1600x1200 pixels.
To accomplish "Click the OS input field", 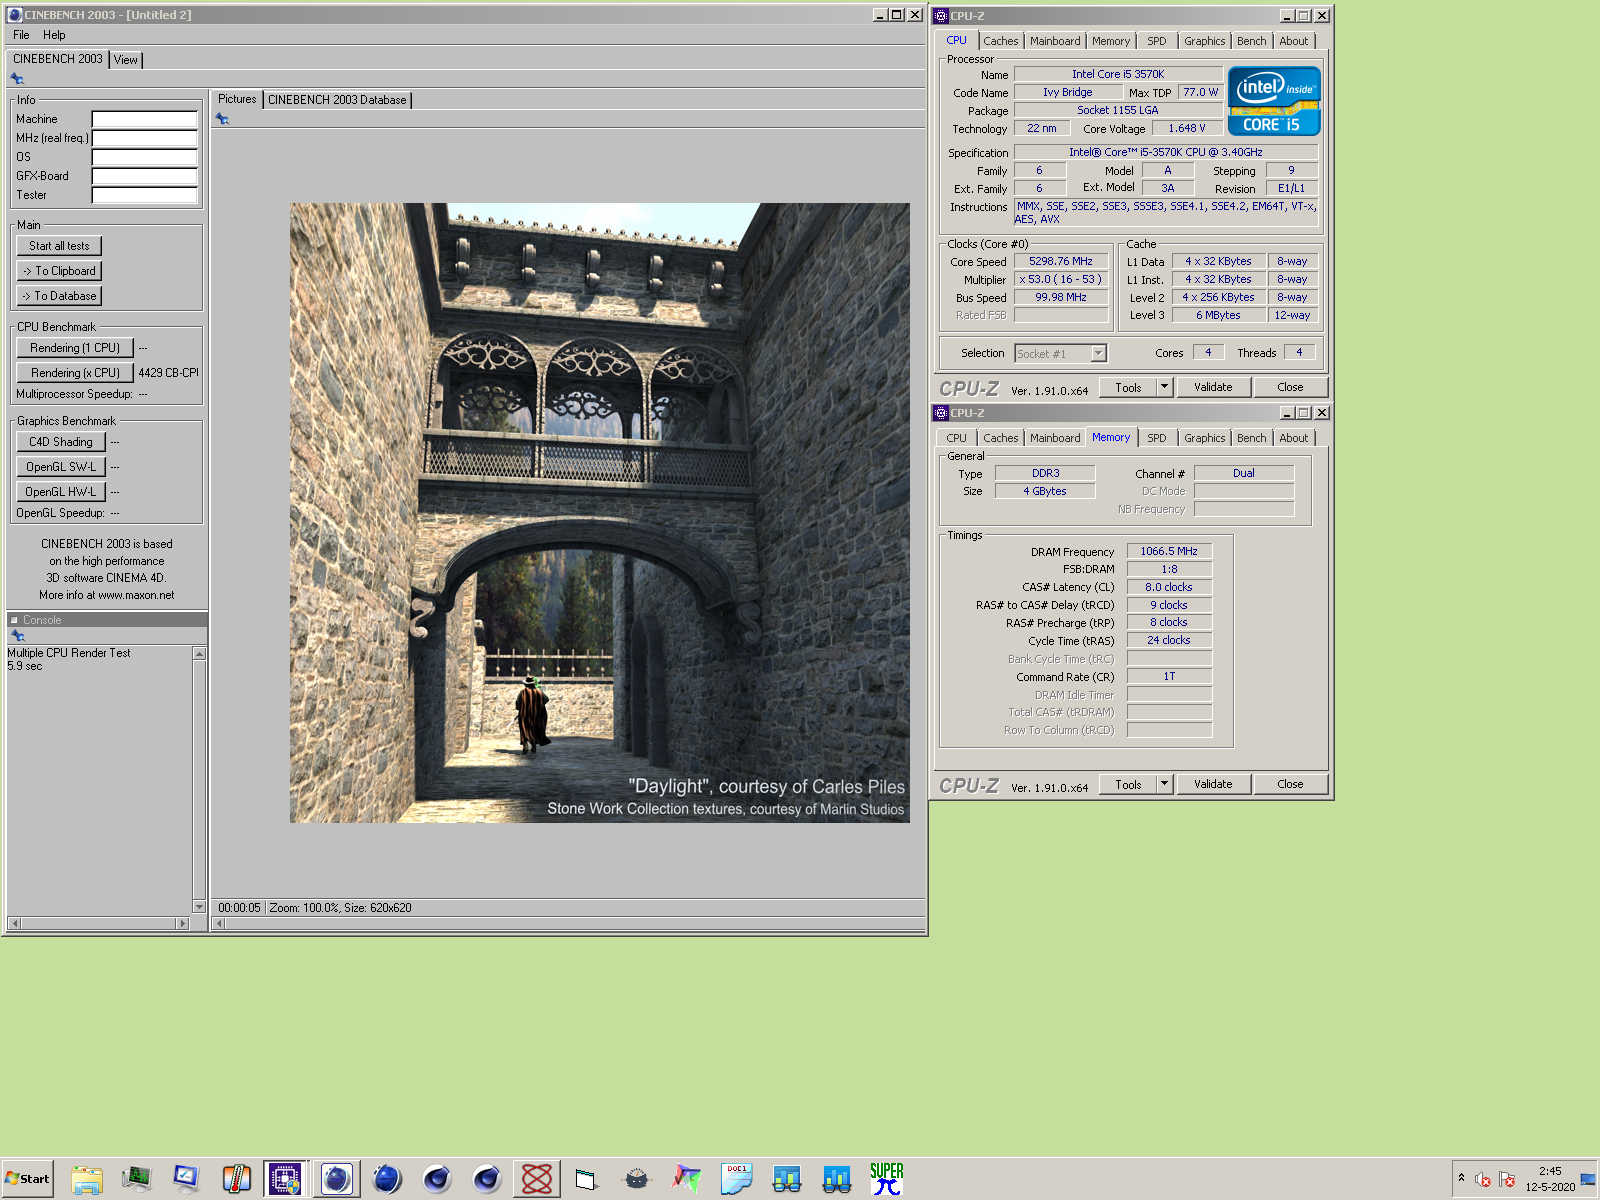I will 145,157.
